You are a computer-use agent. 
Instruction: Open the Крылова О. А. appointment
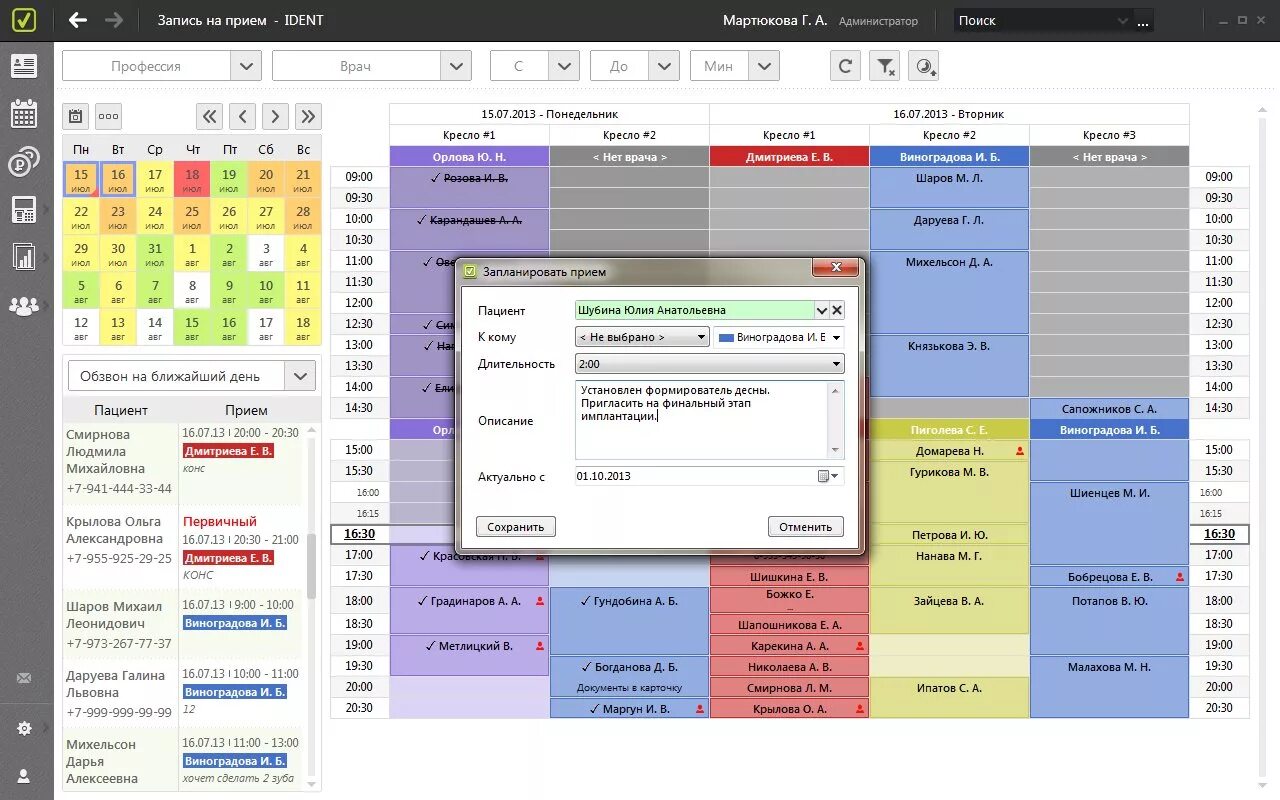789,709
